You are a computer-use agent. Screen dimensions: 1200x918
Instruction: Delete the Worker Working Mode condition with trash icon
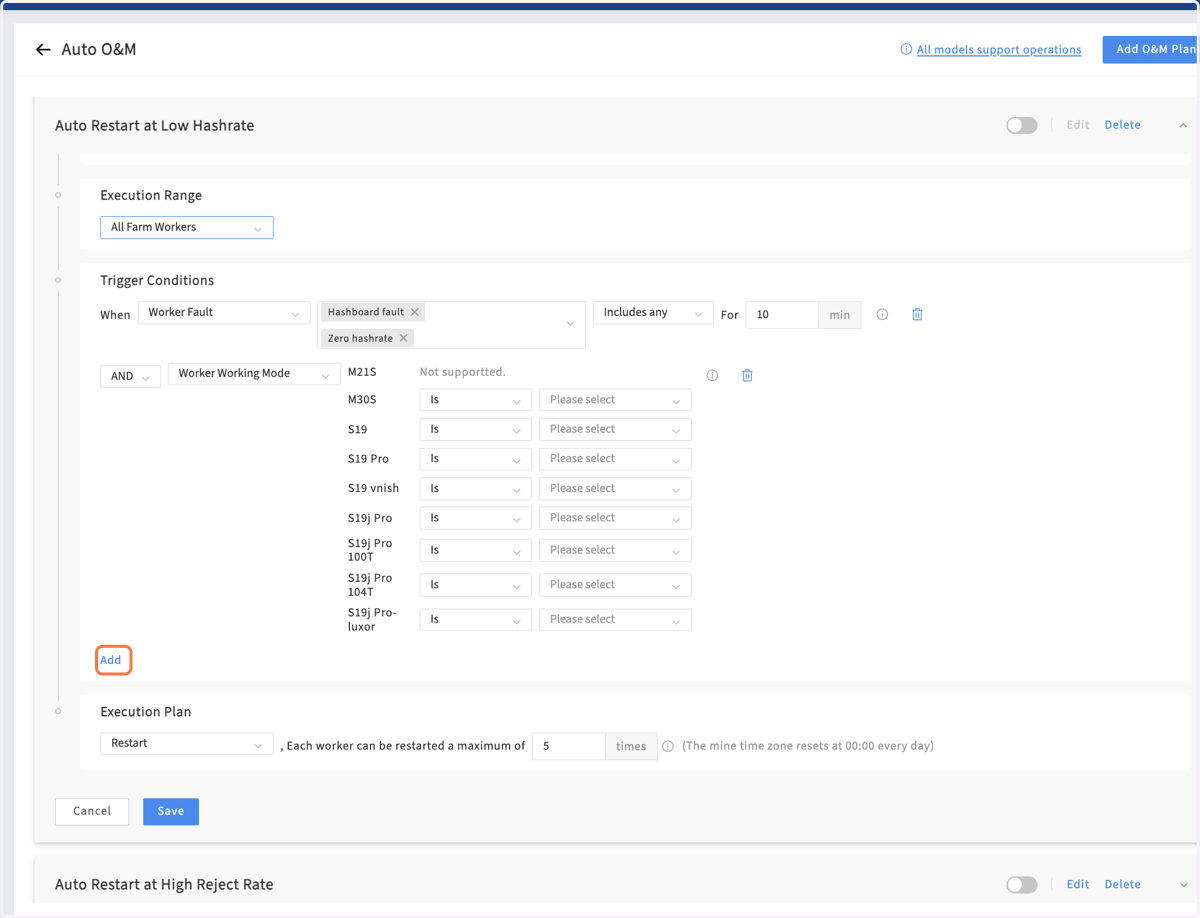[x=747, y=376]
